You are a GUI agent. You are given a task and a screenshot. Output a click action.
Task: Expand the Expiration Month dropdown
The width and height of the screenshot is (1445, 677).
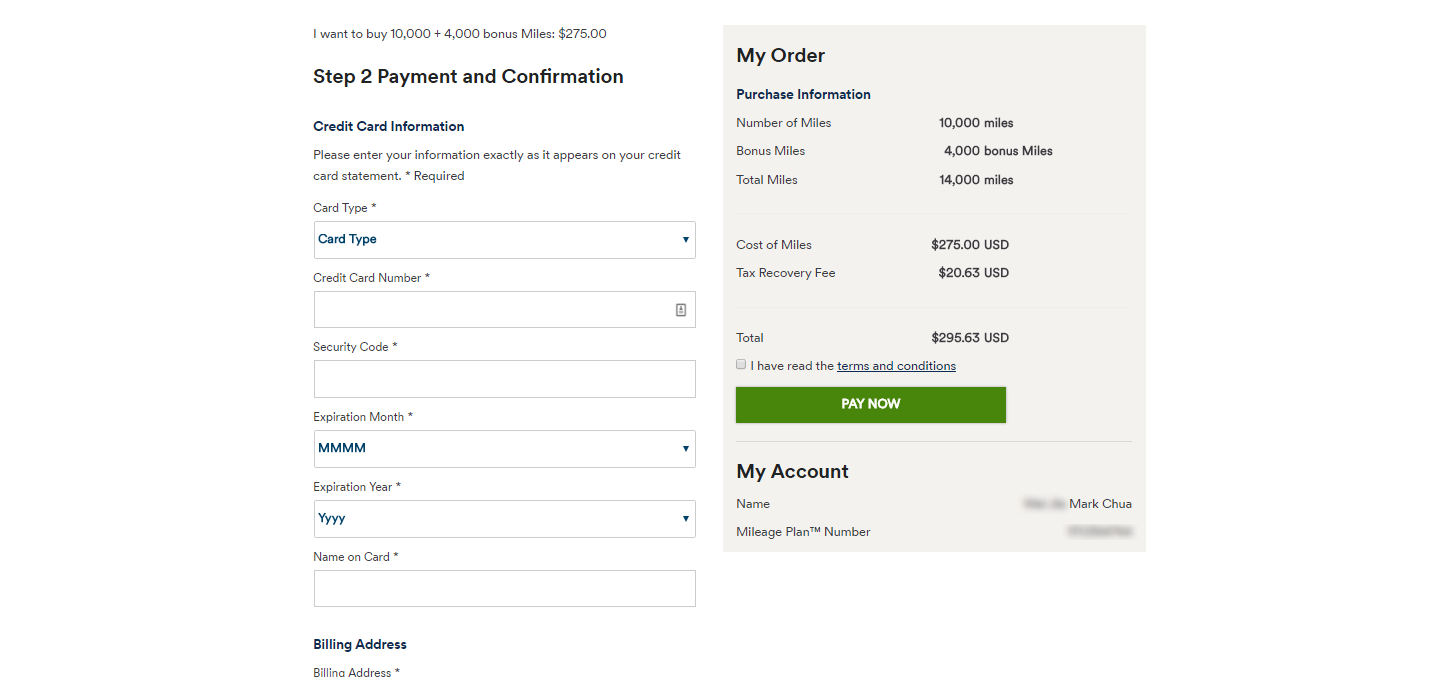(x=504, y=449)
